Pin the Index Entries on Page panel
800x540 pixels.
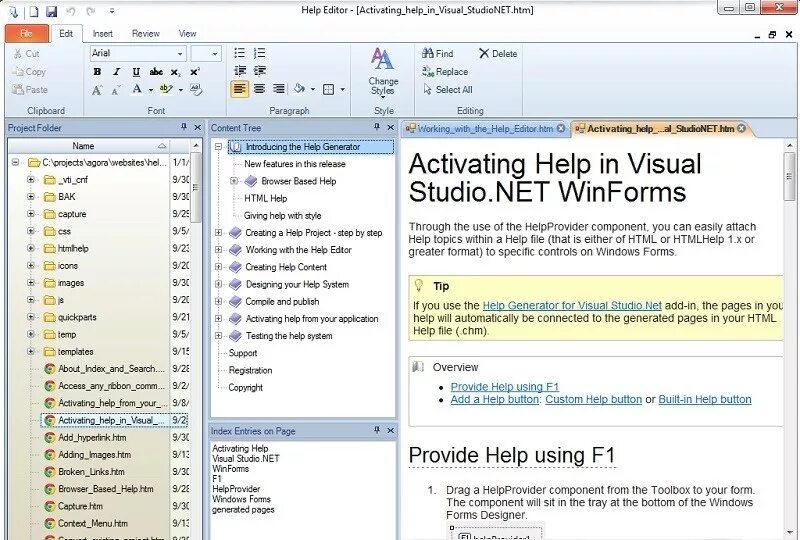tap(377, 430)
